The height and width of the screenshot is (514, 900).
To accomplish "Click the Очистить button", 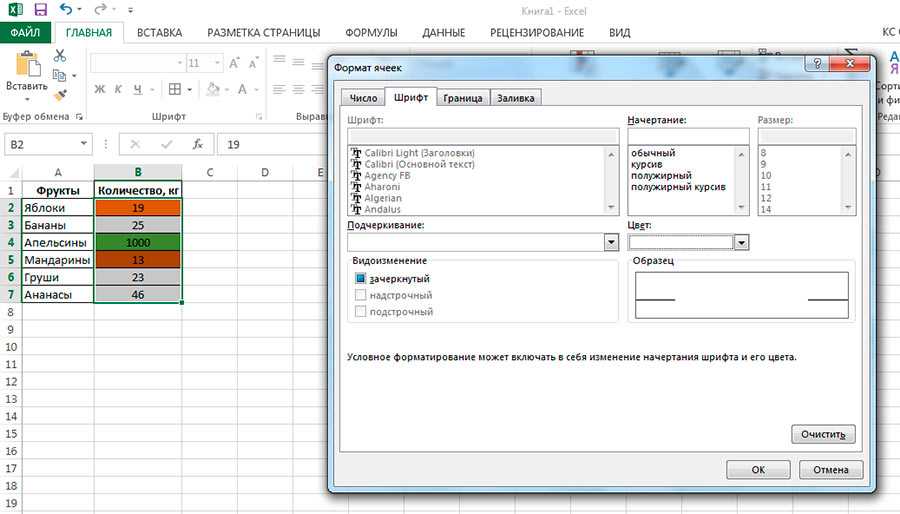I will tap(823, 434).
